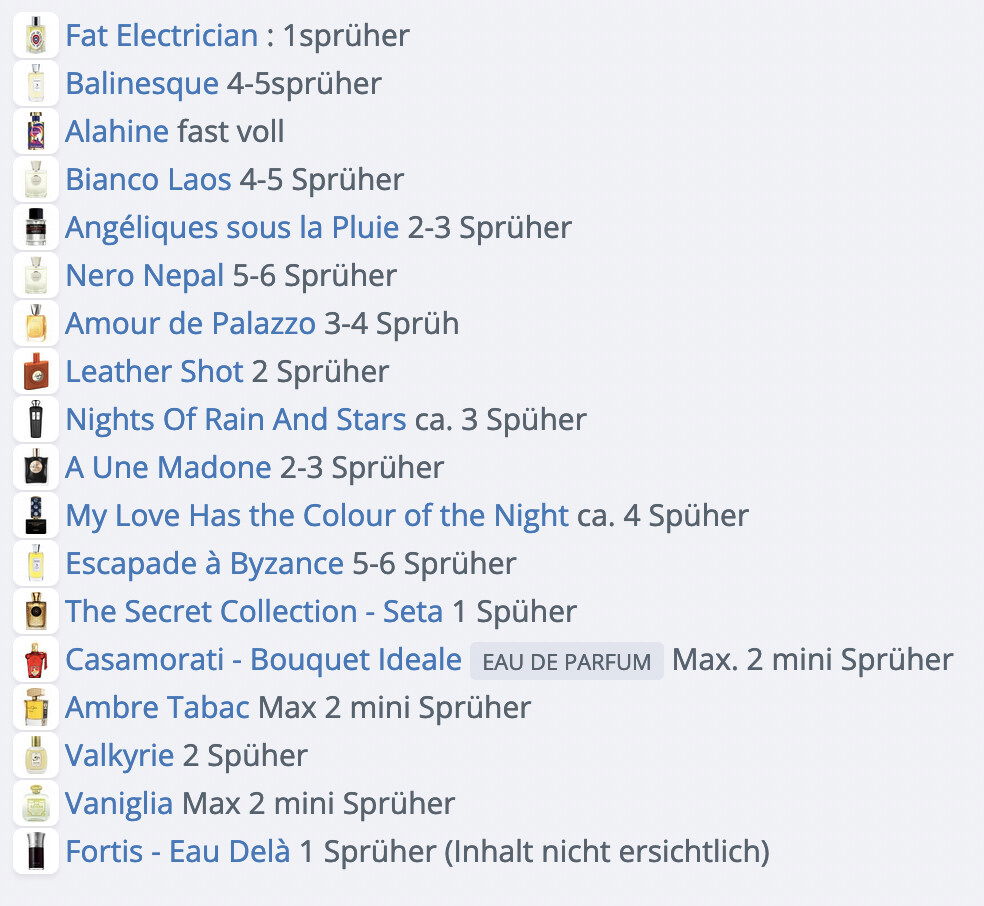
Task: Click the Nights Of Rain And Stars bottle icon
Action: pyautogui.click(x=36, y=419)
